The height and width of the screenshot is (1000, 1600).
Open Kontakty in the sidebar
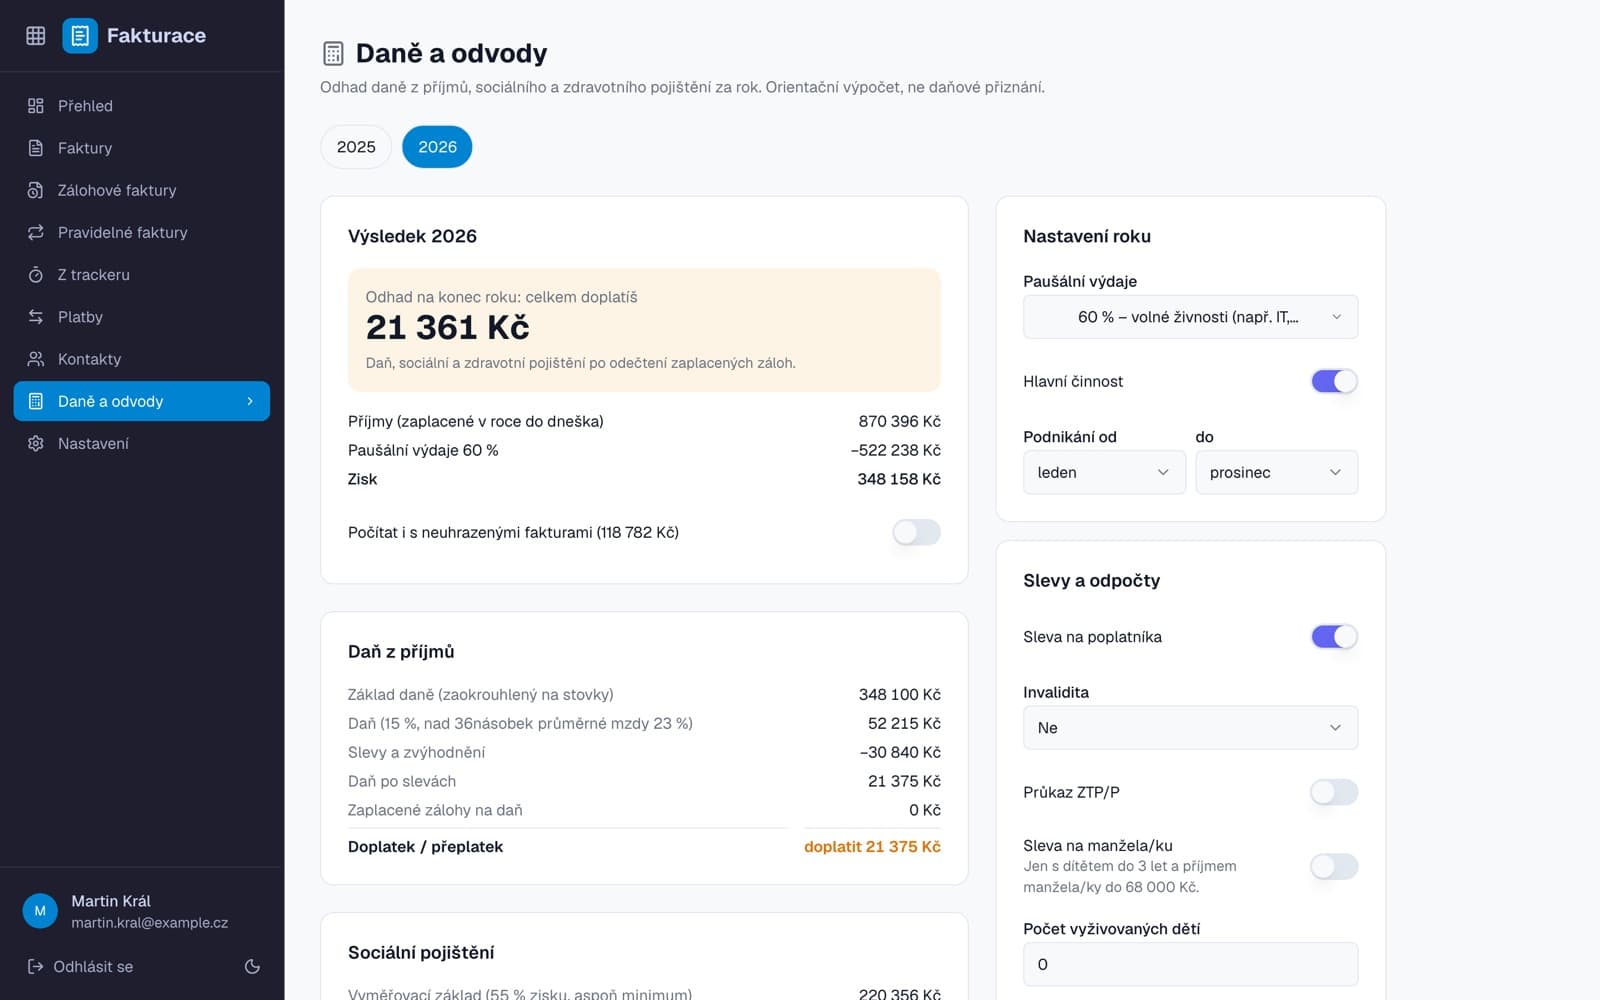click(x=142, y=359)
